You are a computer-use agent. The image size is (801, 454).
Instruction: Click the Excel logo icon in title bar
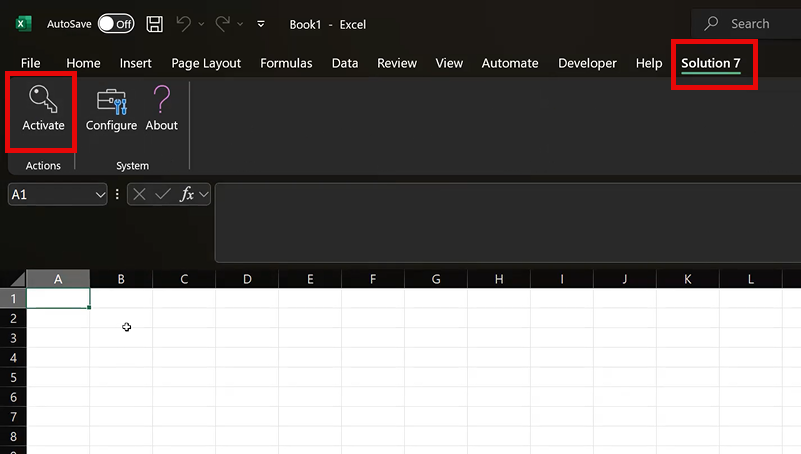point(24,23)
